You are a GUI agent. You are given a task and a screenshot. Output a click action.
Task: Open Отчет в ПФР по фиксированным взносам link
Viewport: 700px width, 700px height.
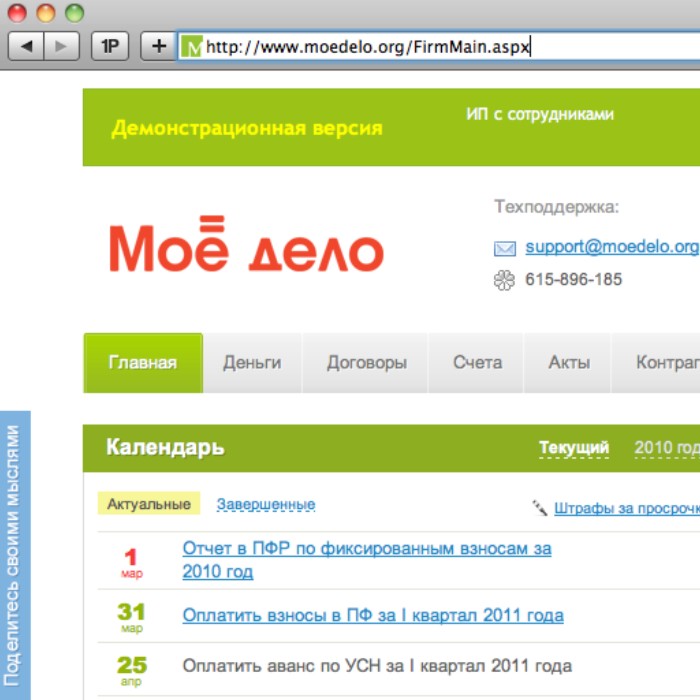366,549
